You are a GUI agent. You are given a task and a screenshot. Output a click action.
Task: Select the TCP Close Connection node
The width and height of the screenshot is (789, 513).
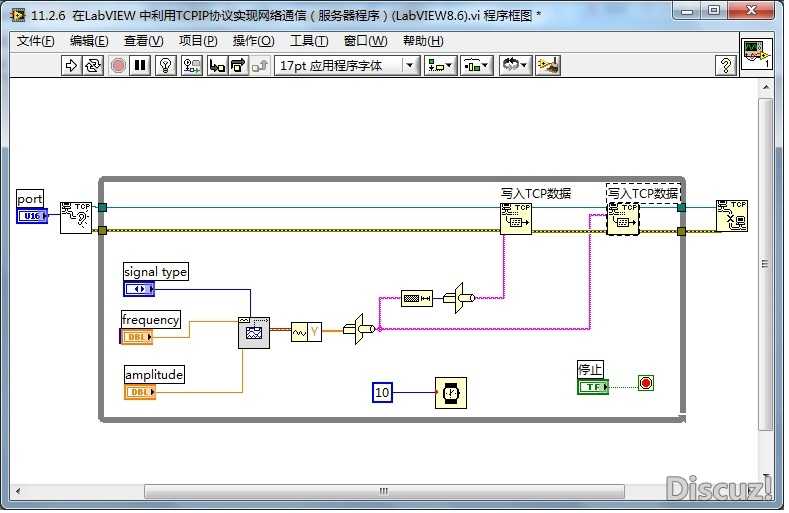(x=732, y=216)
